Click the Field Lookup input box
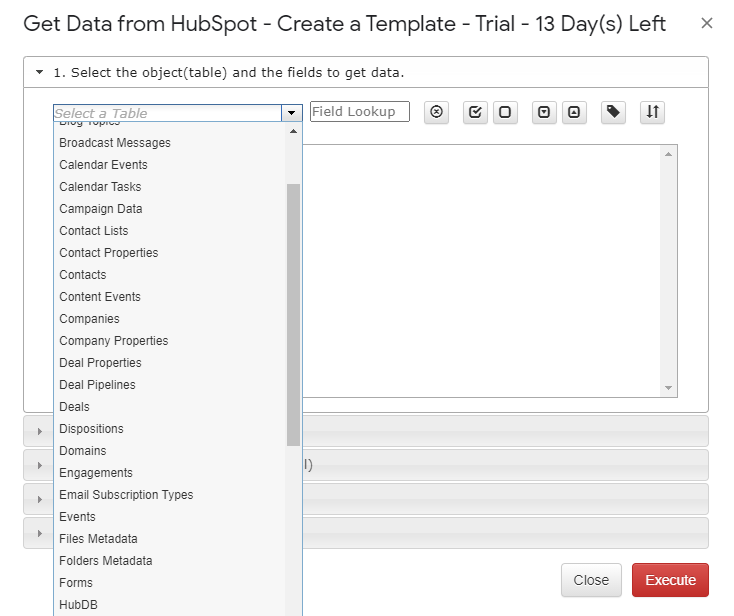 (360, 111)
